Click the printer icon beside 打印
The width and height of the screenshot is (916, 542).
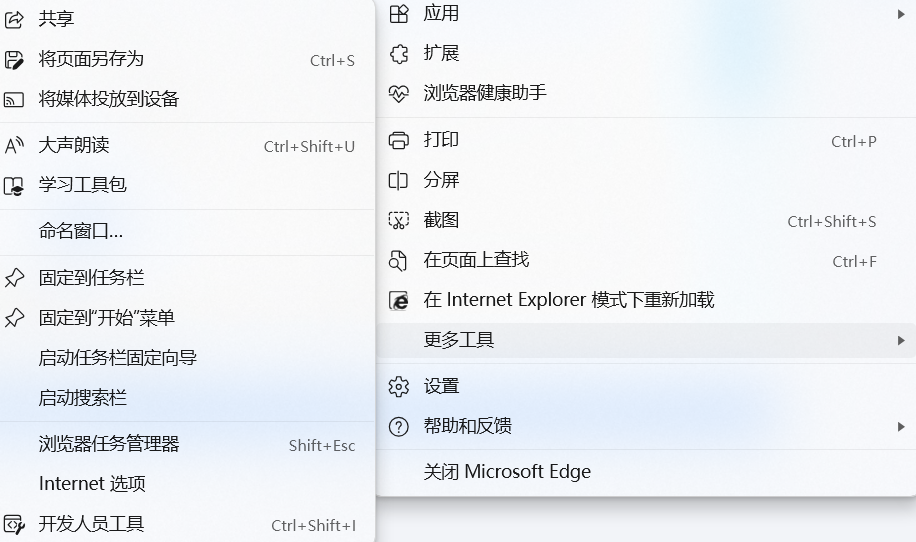(399, 140)
